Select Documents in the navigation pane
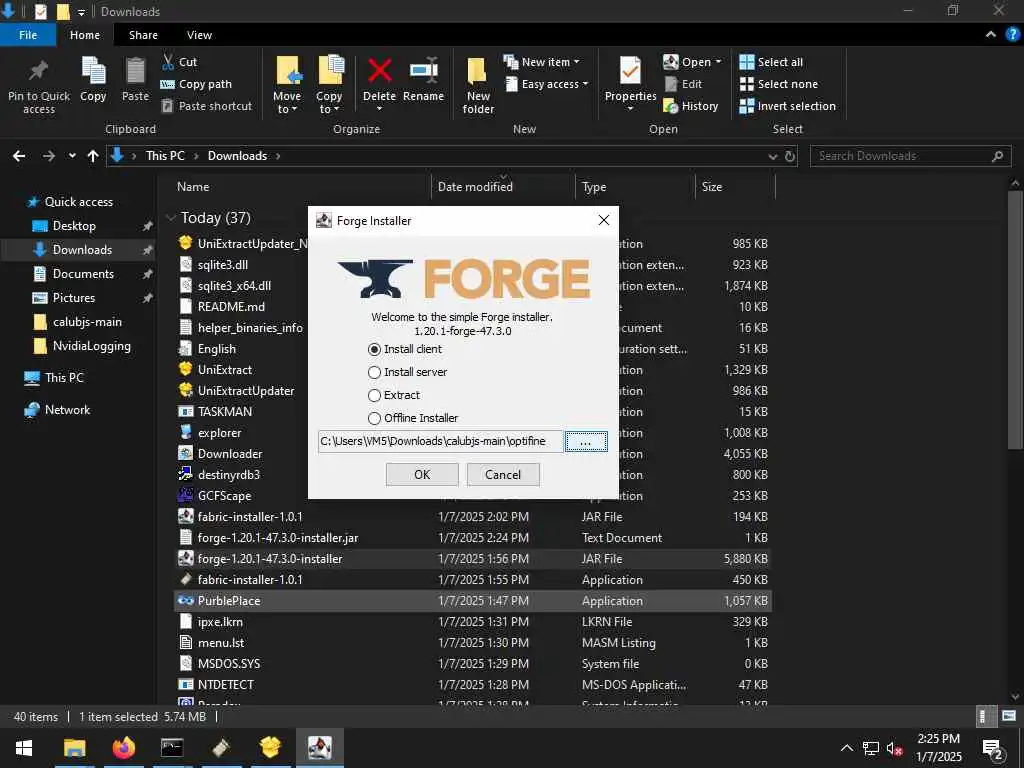Viewport: 1024px width, 768px height. click(83, 274)
